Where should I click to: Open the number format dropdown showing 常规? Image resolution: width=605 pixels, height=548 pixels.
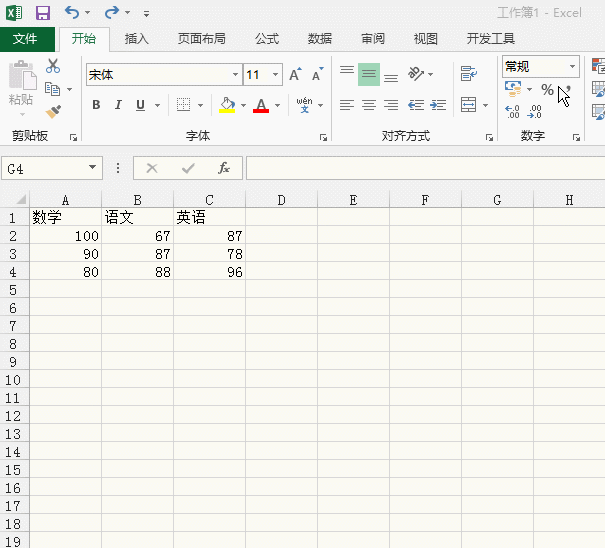click(572, 66)
